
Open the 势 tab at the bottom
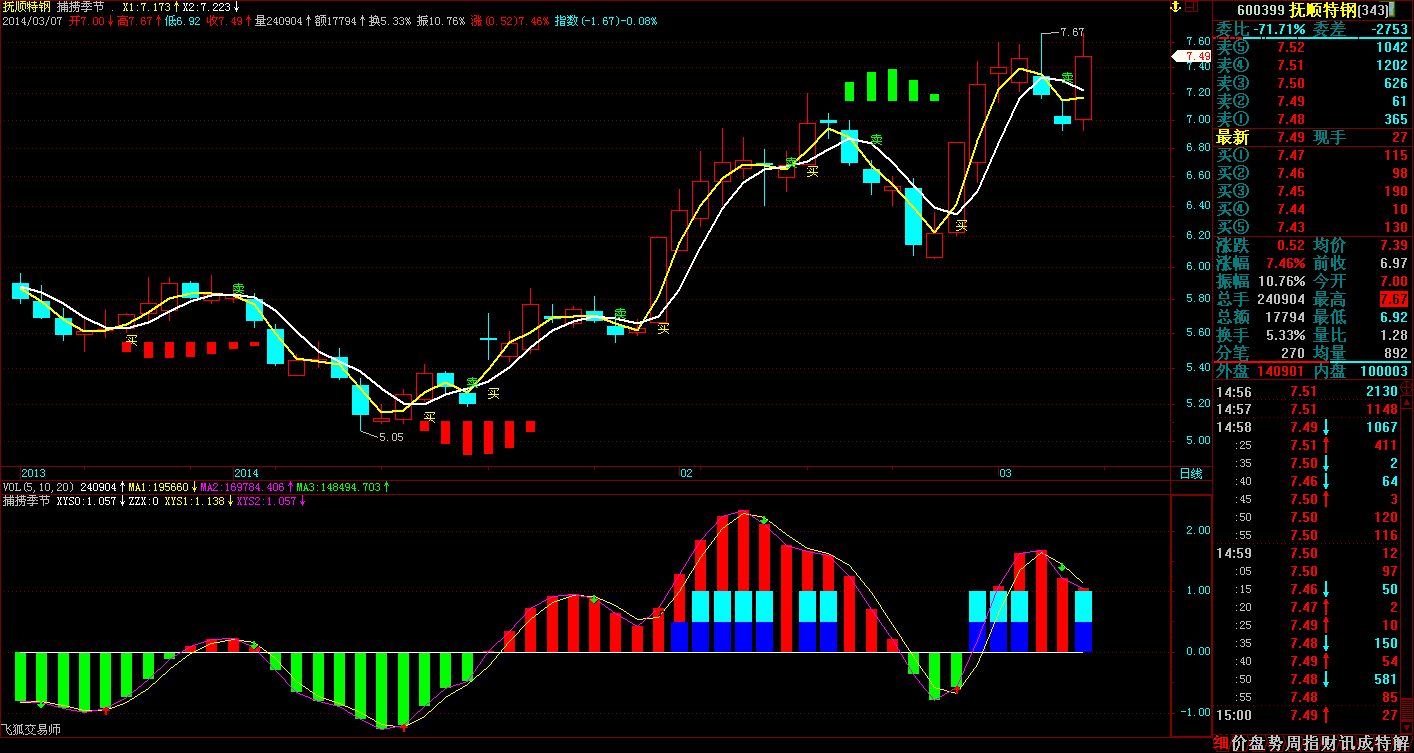(1275, 743)
